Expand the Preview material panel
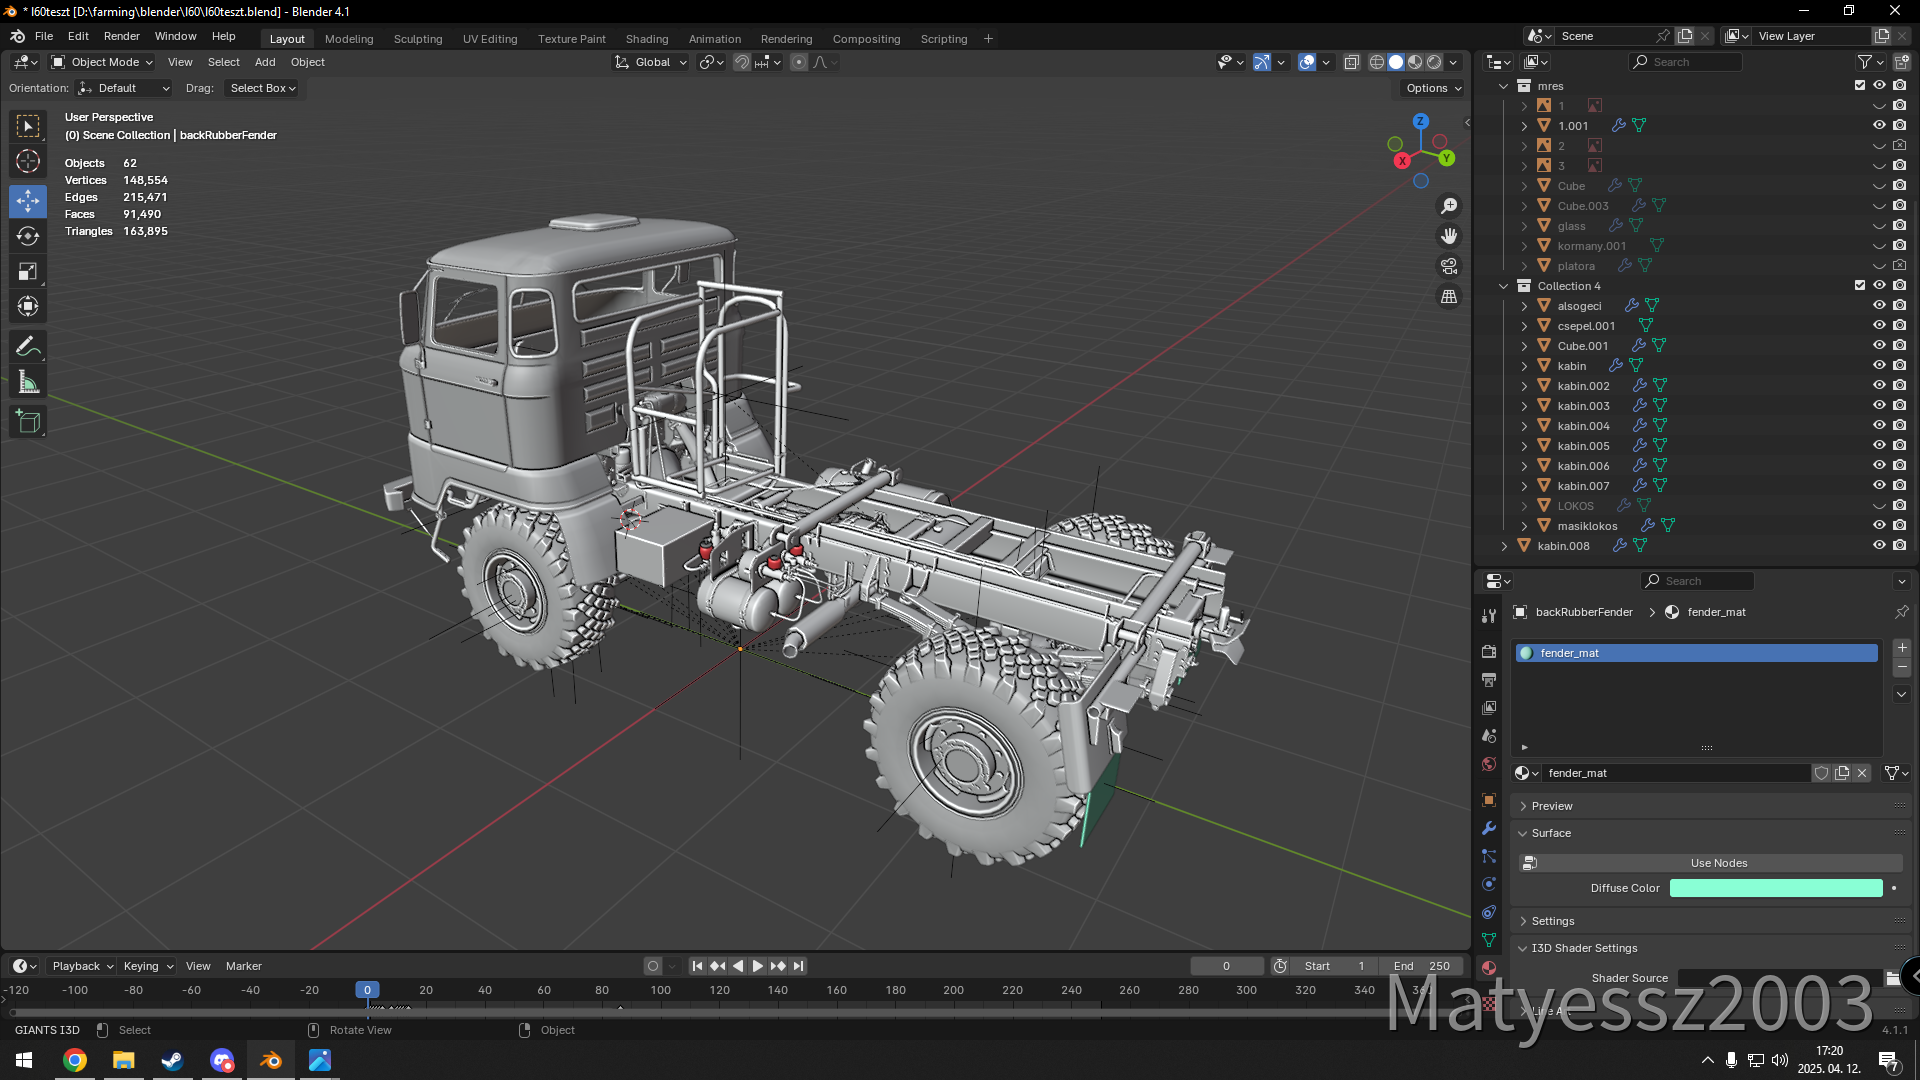 pos(1552,806)
